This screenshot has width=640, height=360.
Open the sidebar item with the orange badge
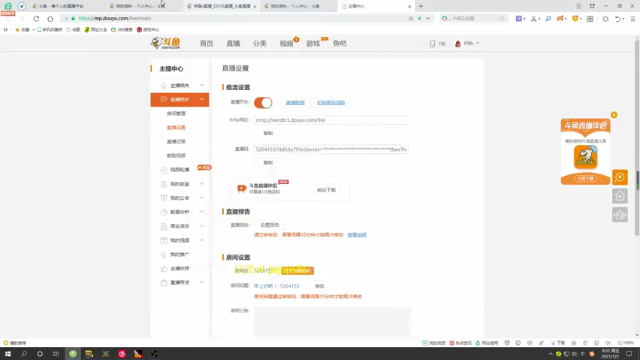click(180, 170)
